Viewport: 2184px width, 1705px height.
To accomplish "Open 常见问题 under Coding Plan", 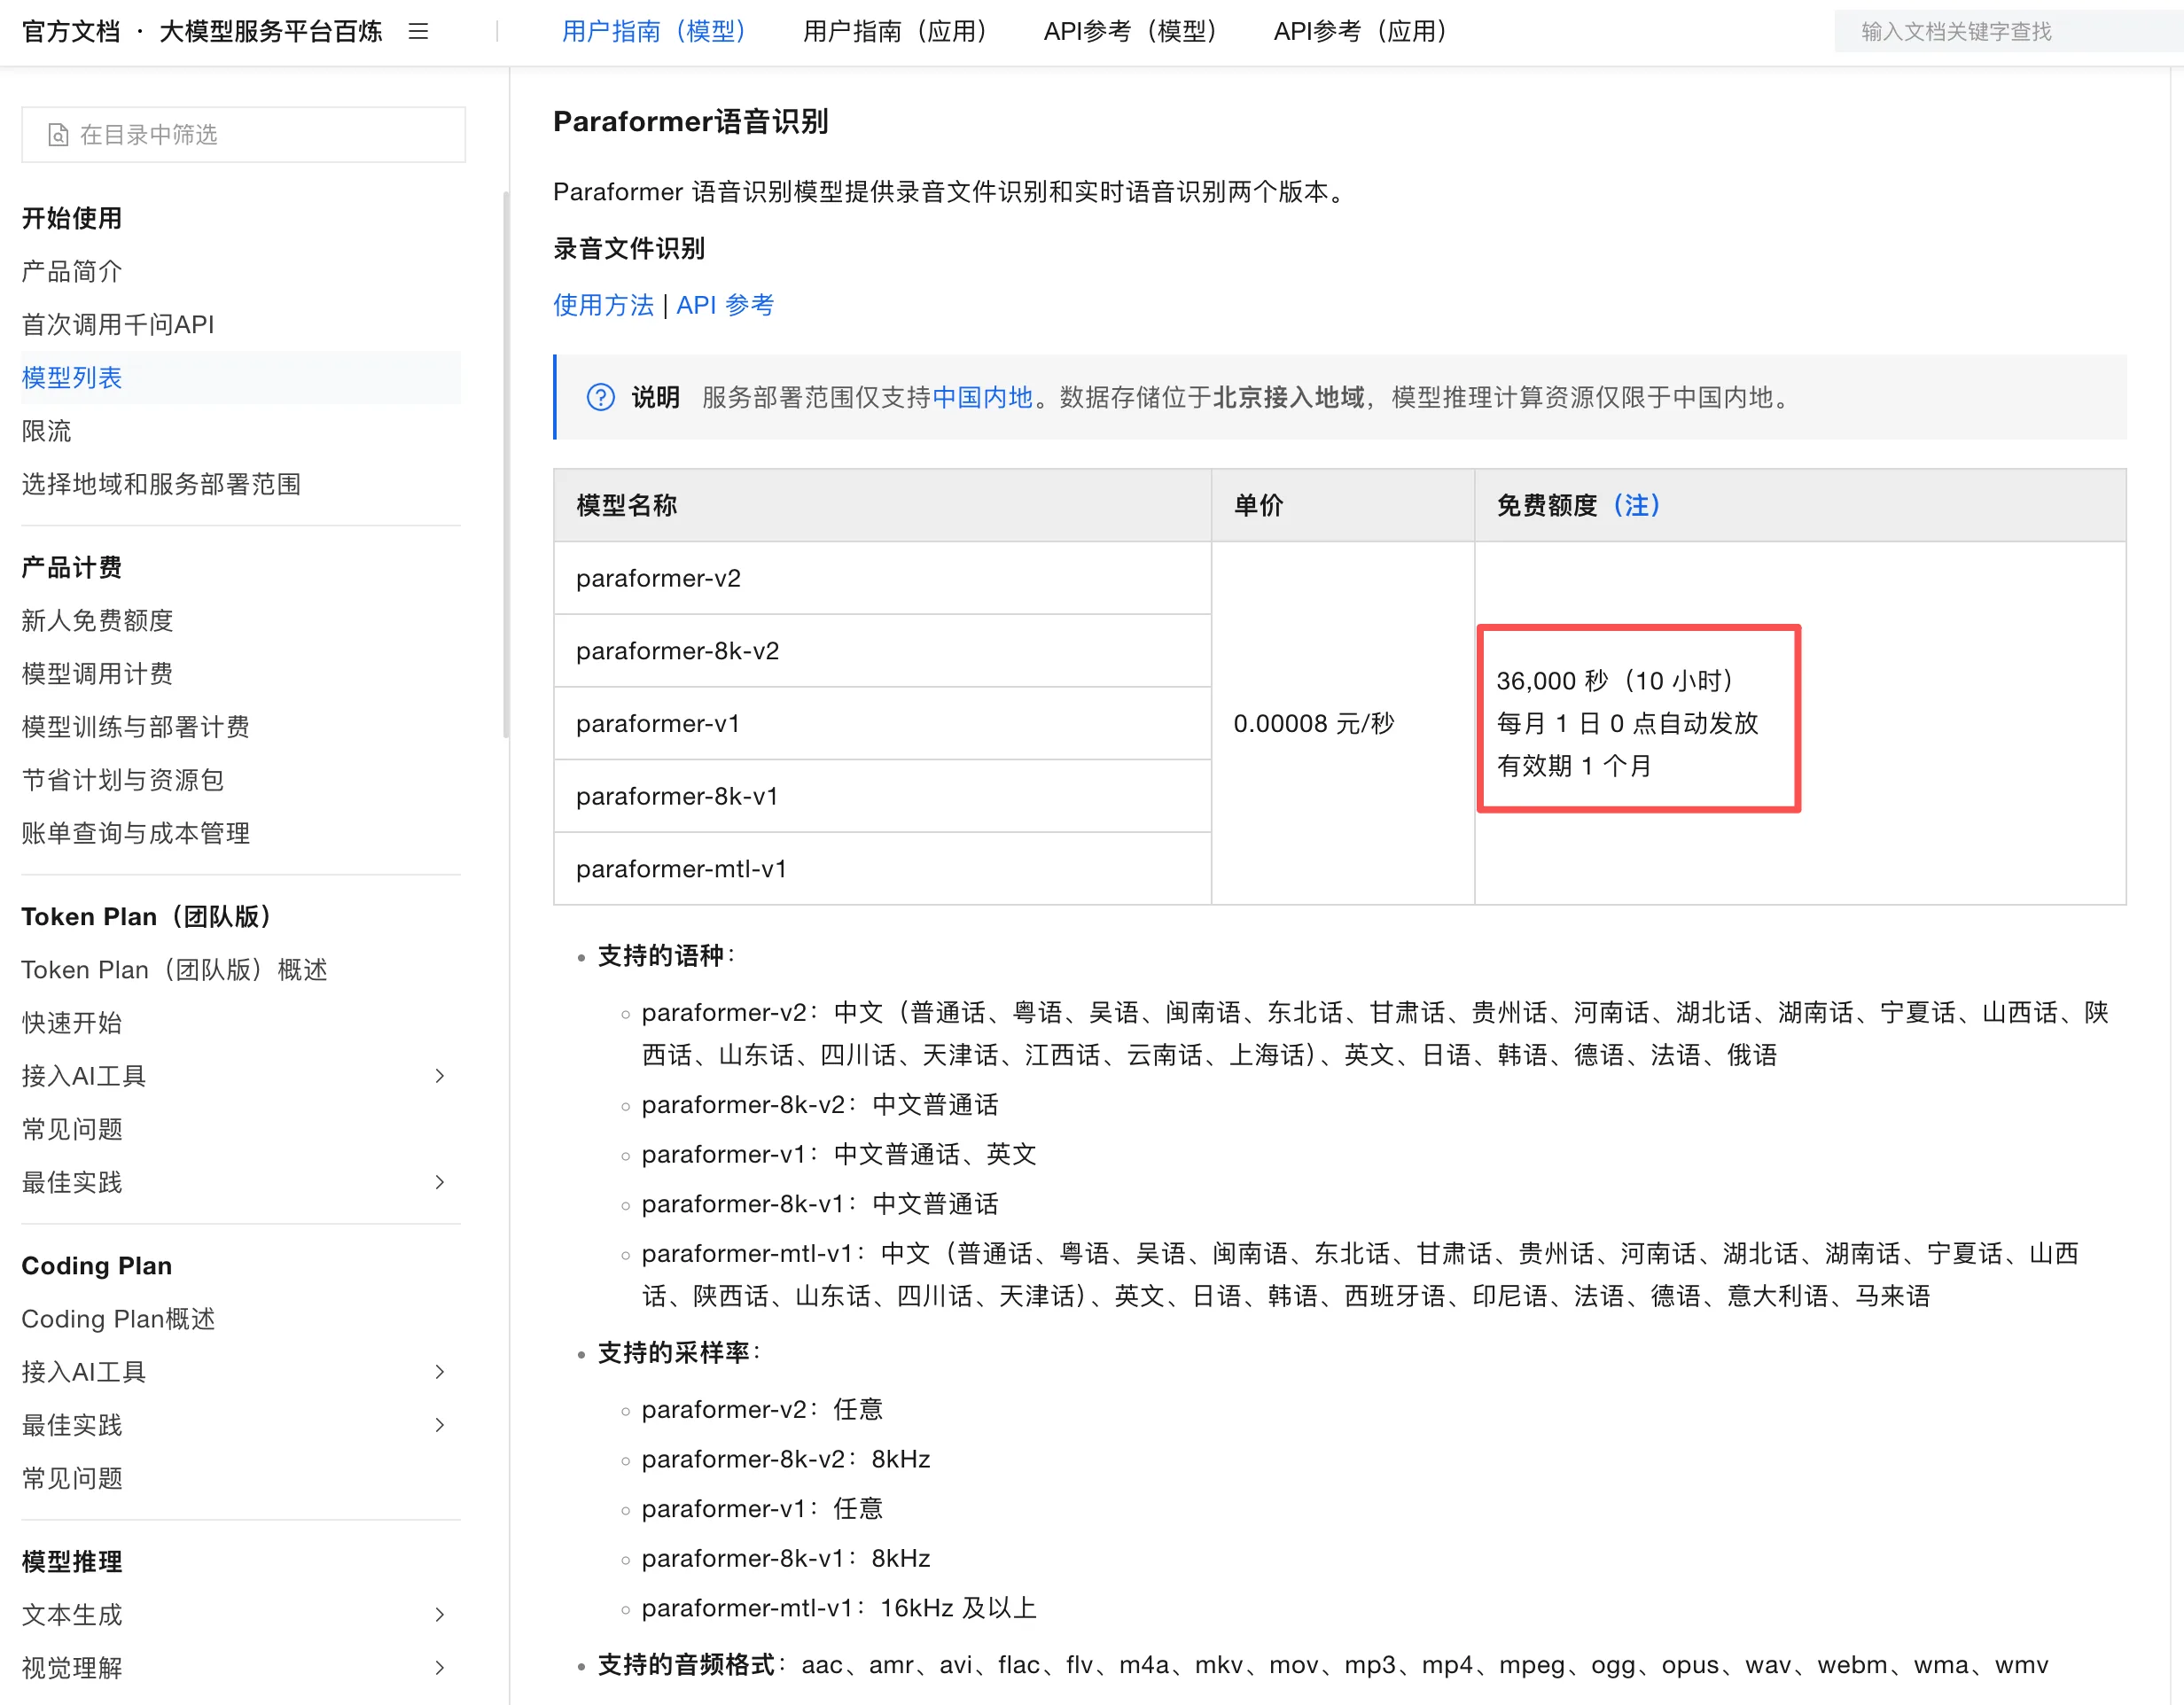I will click(72, 1478).
